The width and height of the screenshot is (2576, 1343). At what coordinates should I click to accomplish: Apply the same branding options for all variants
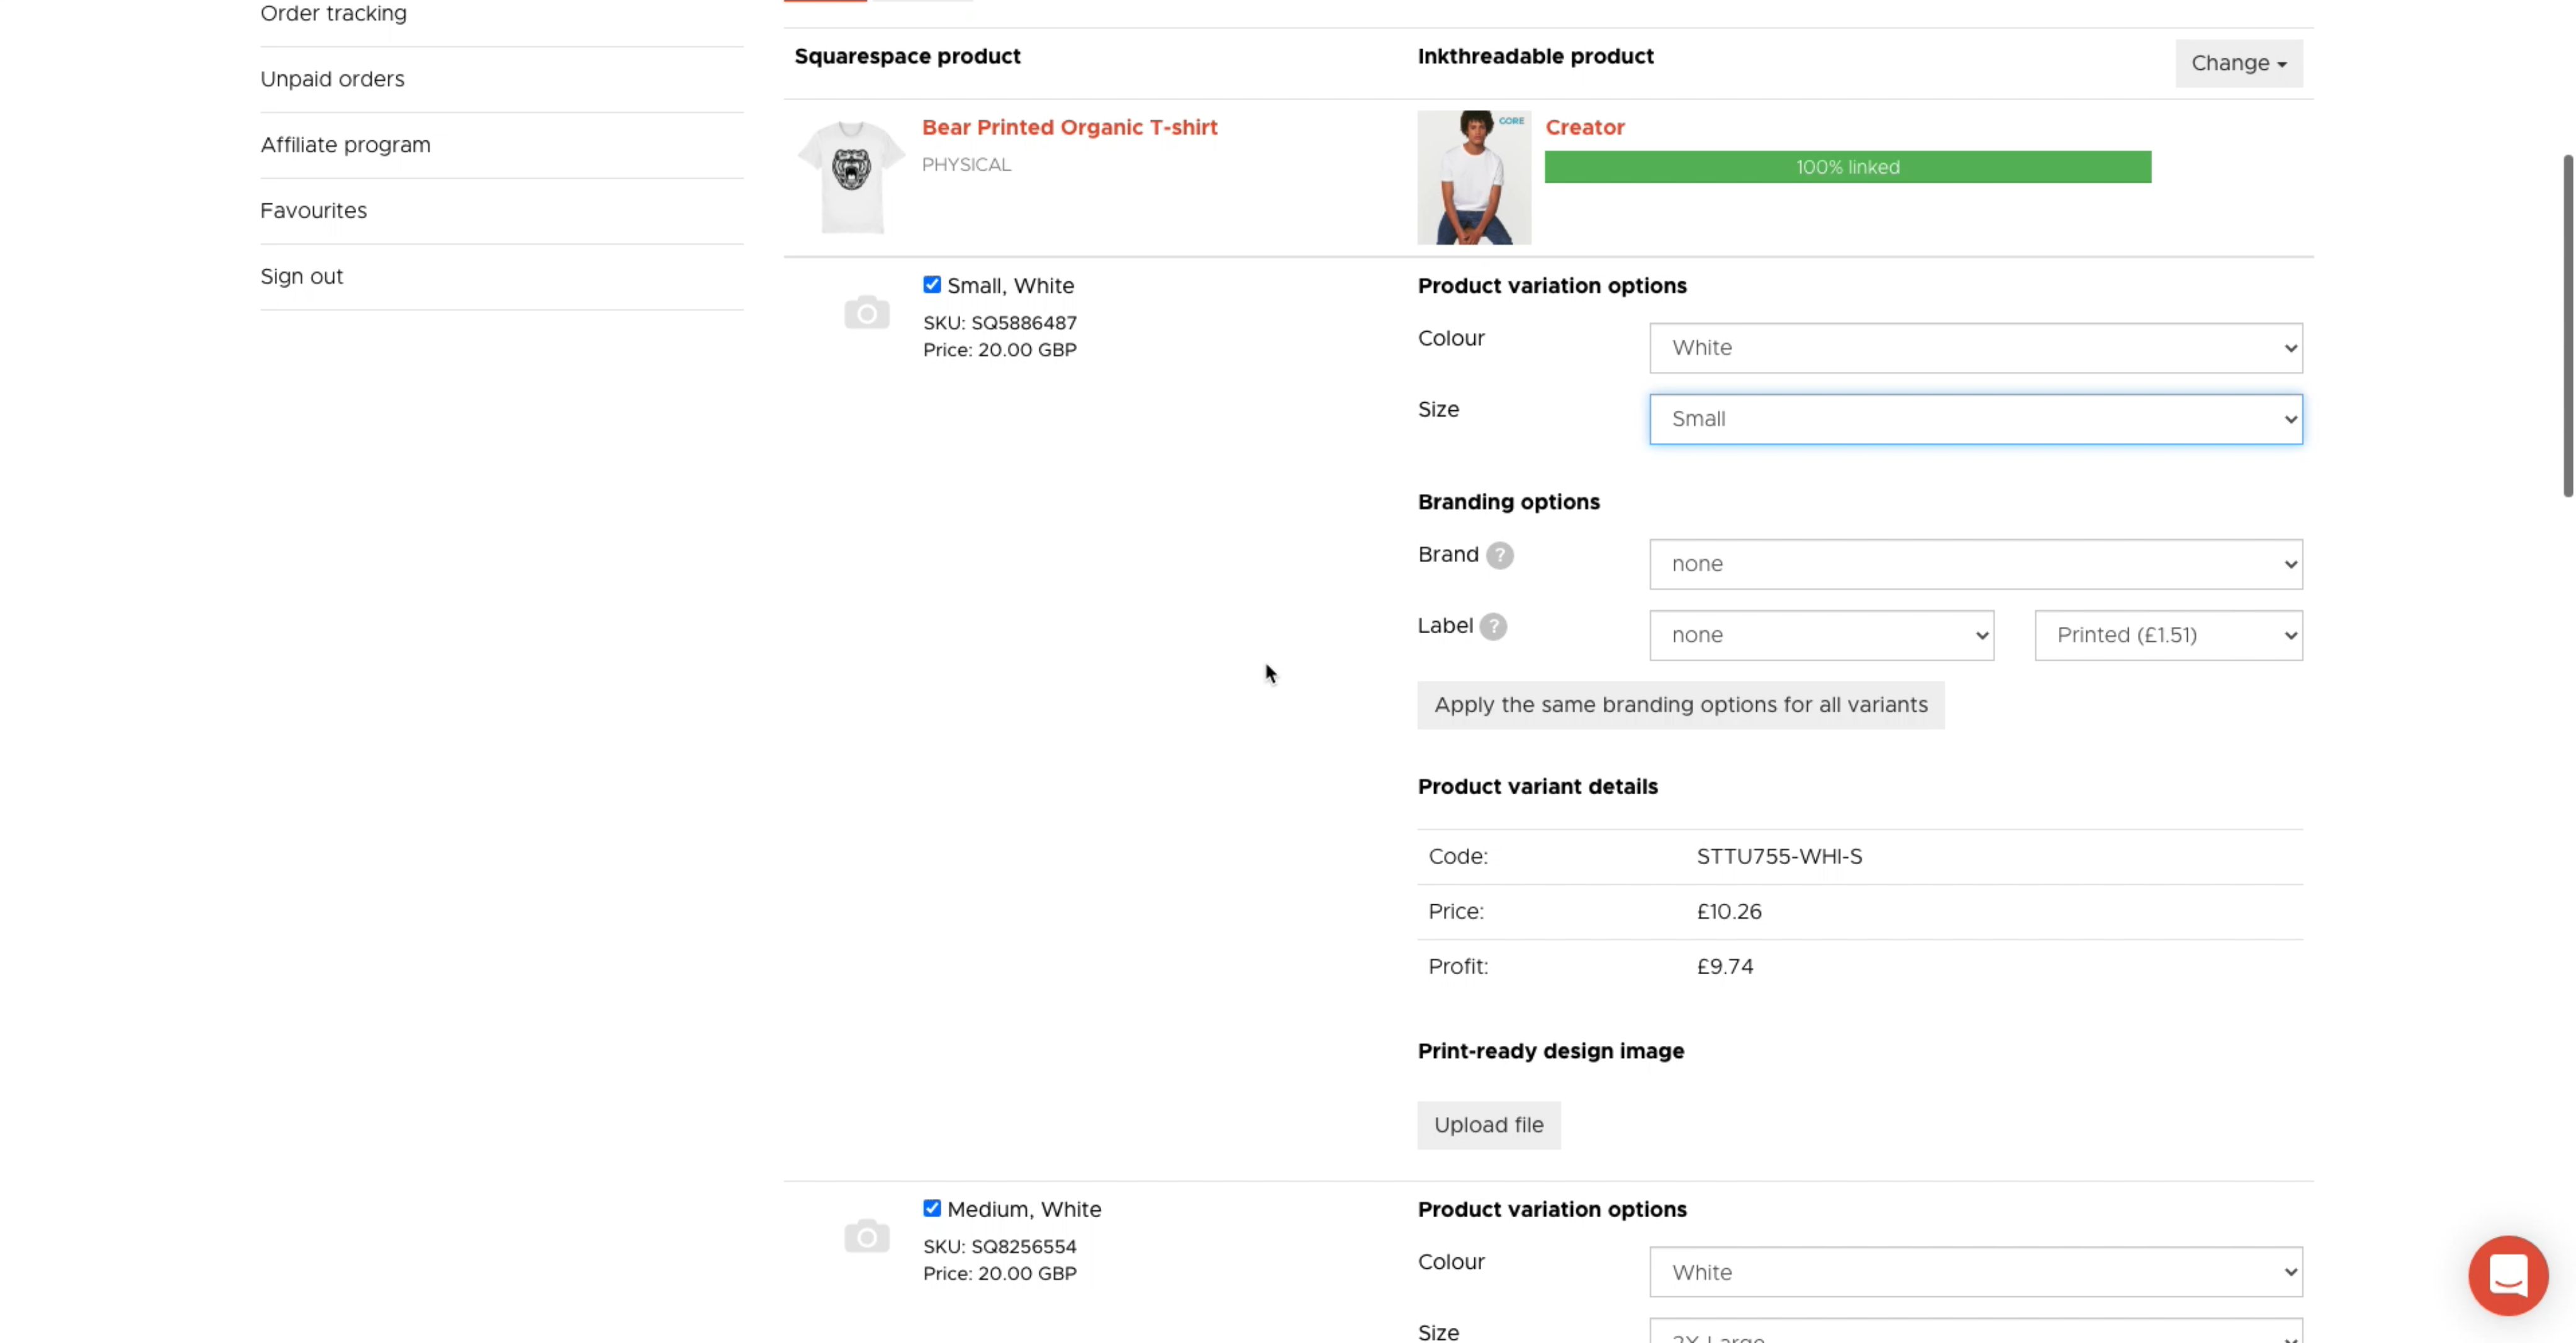[1680, 705]
